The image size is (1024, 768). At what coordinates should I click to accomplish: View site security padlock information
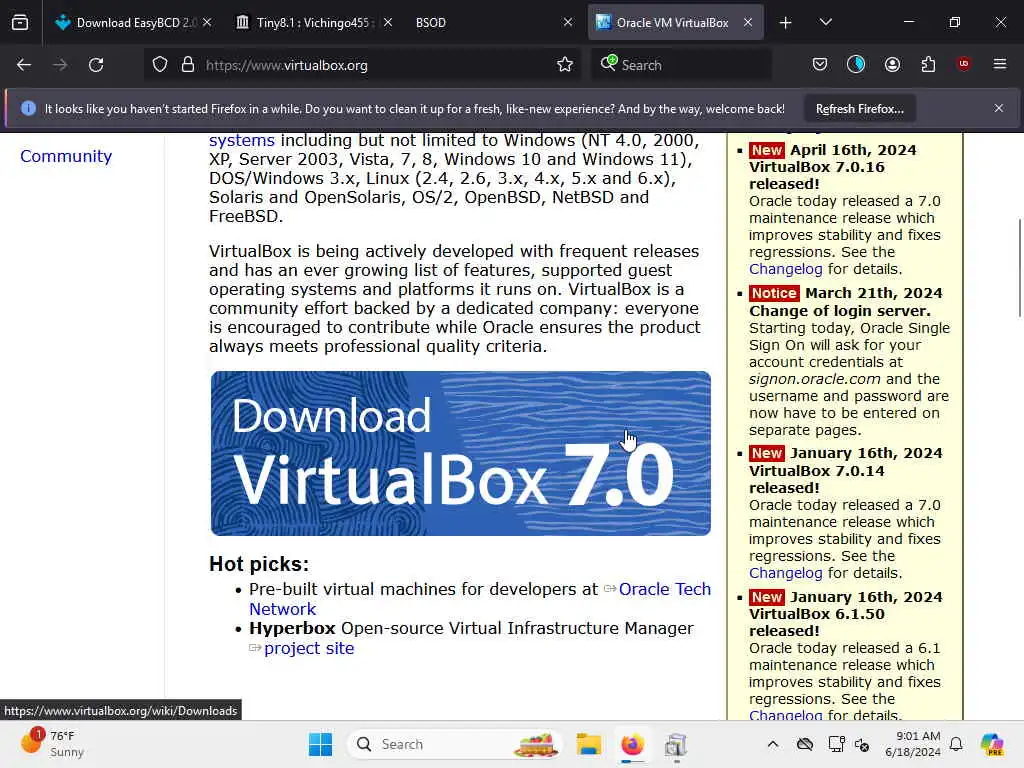188,65
